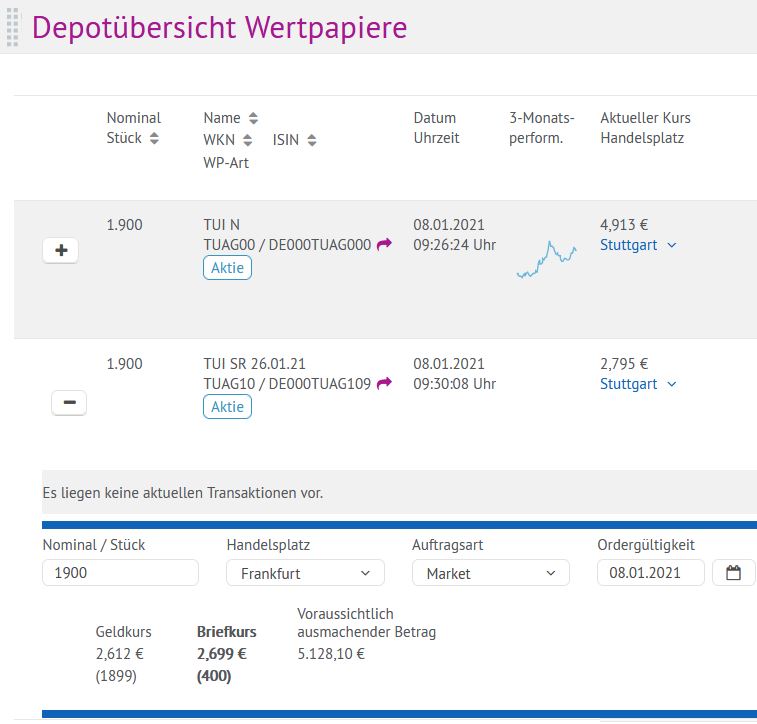Expand TUI N row with plus button
This screenshot has width=757, height=724.
[x=60, y=251]
